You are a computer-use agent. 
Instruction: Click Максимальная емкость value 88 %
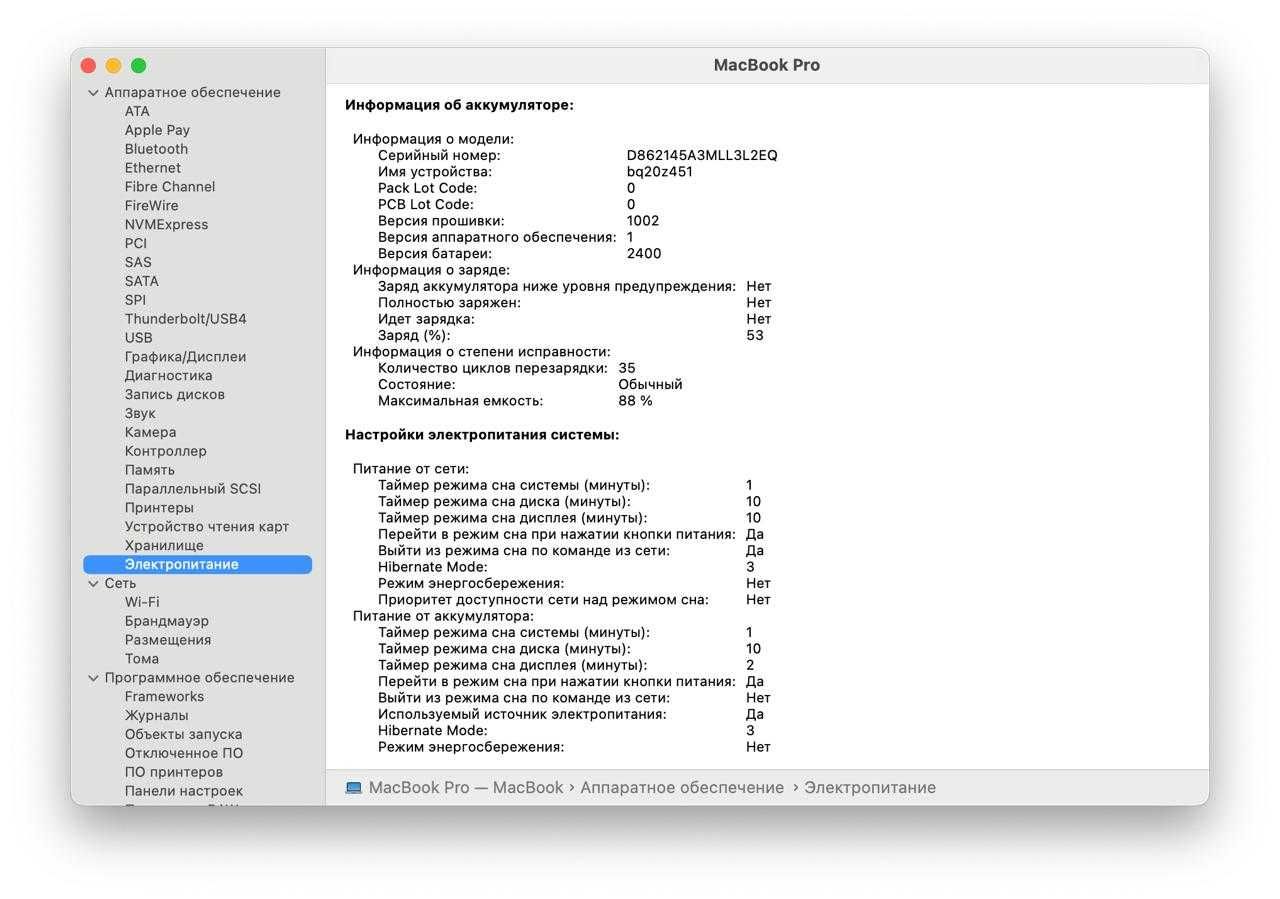pyautogui.click(x=635, y=401)
